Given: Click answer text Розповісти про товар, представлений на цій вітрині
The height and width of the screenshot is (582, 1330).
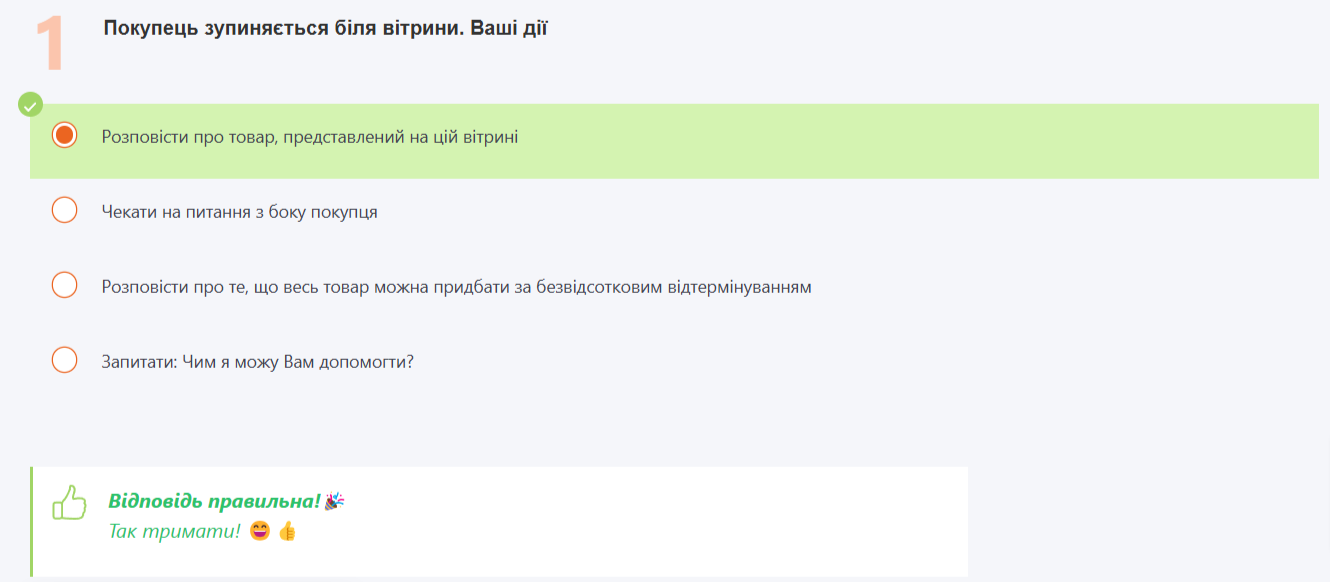Looking at the screenshot, I should tap(310, 136).
